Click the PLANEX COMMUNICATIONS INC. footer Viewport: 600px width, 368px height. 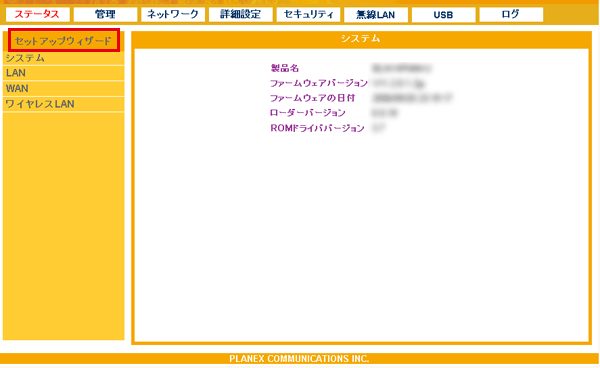pyautogui.click(x=299, y=358)
